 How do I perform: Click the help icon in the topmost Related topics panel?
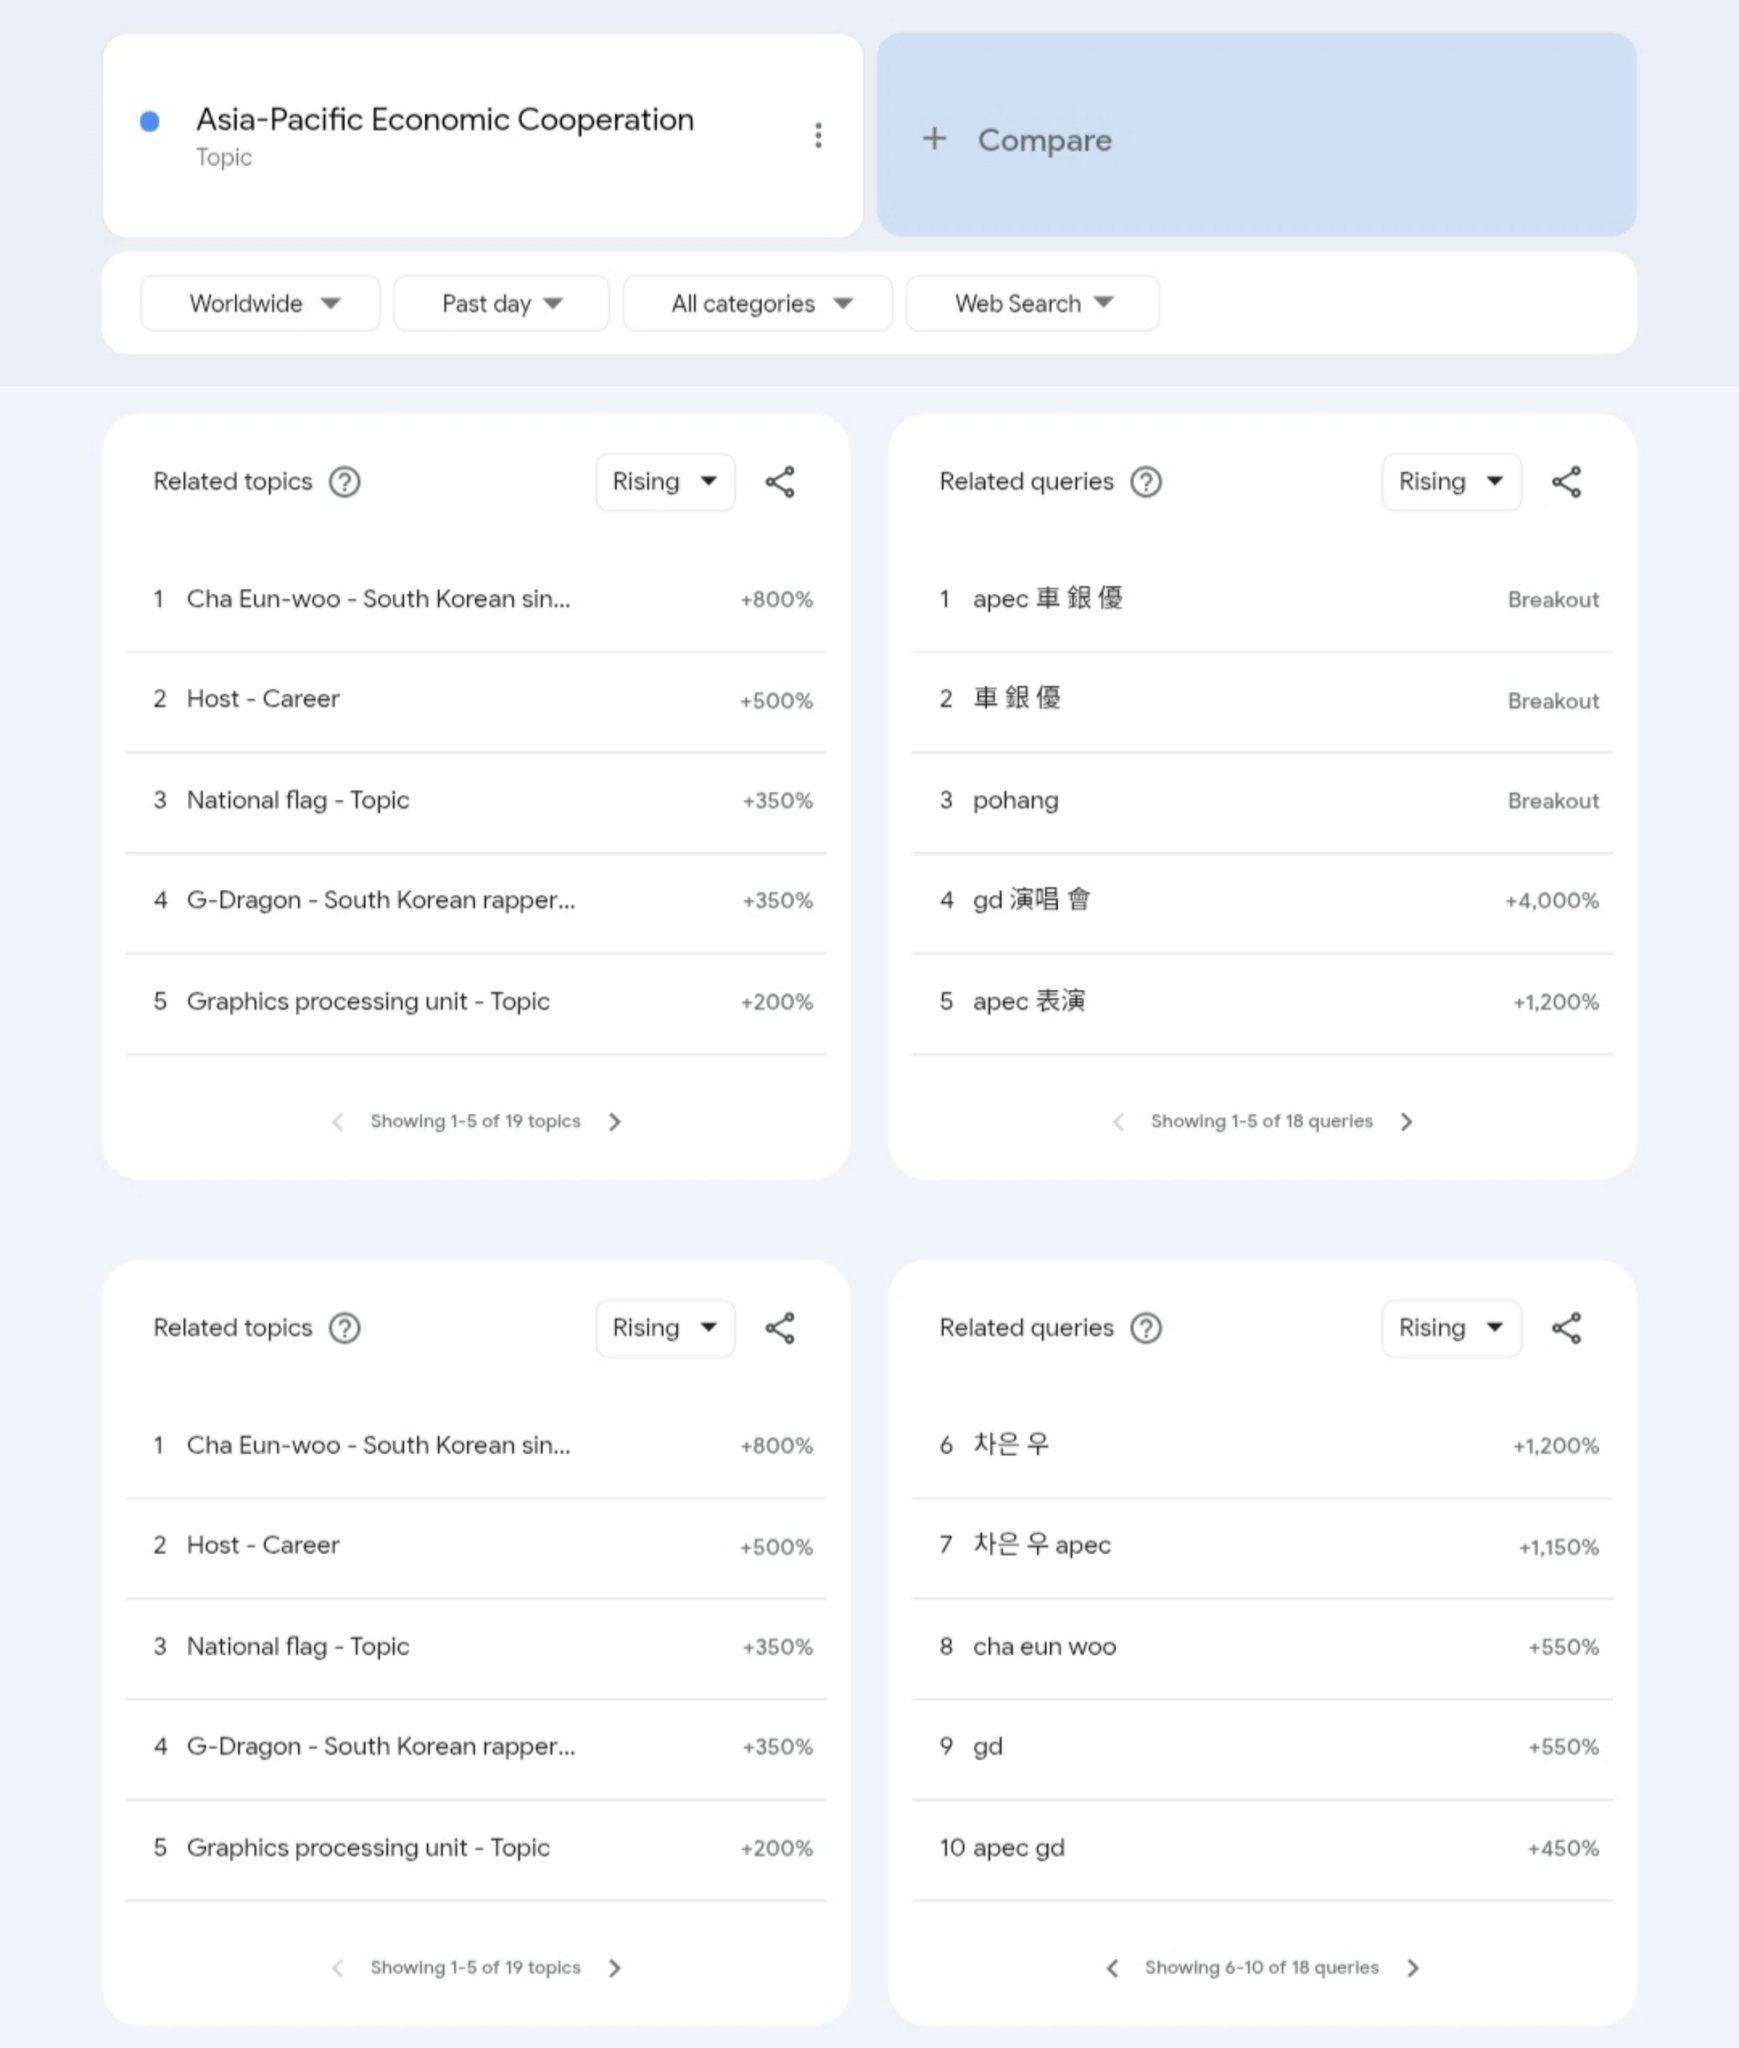pos(345,482)
